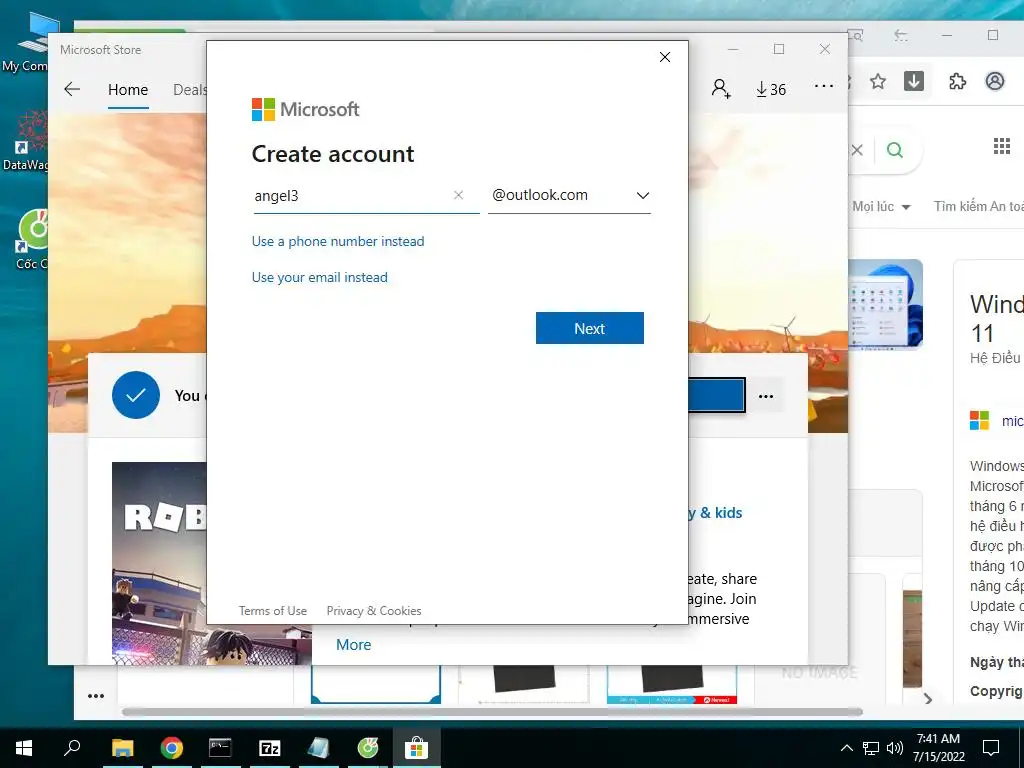Close the Create account dialog
Image resolution: width=1024 pixels, height=768 pixels.
[x=665, y=57]
